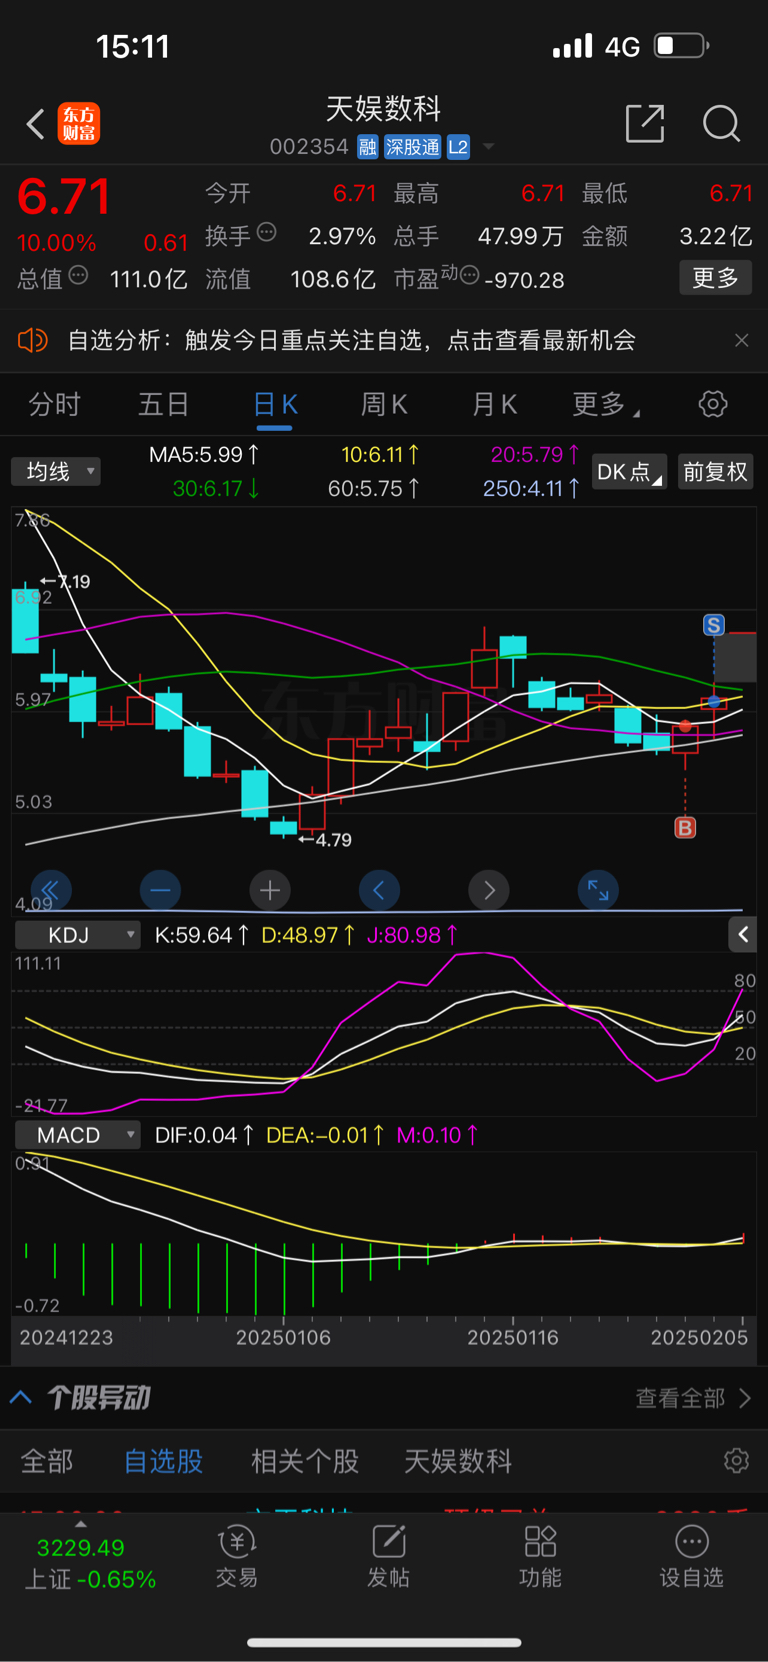
Task: Switch to the 月K tab
Action: tap(494, 404)
